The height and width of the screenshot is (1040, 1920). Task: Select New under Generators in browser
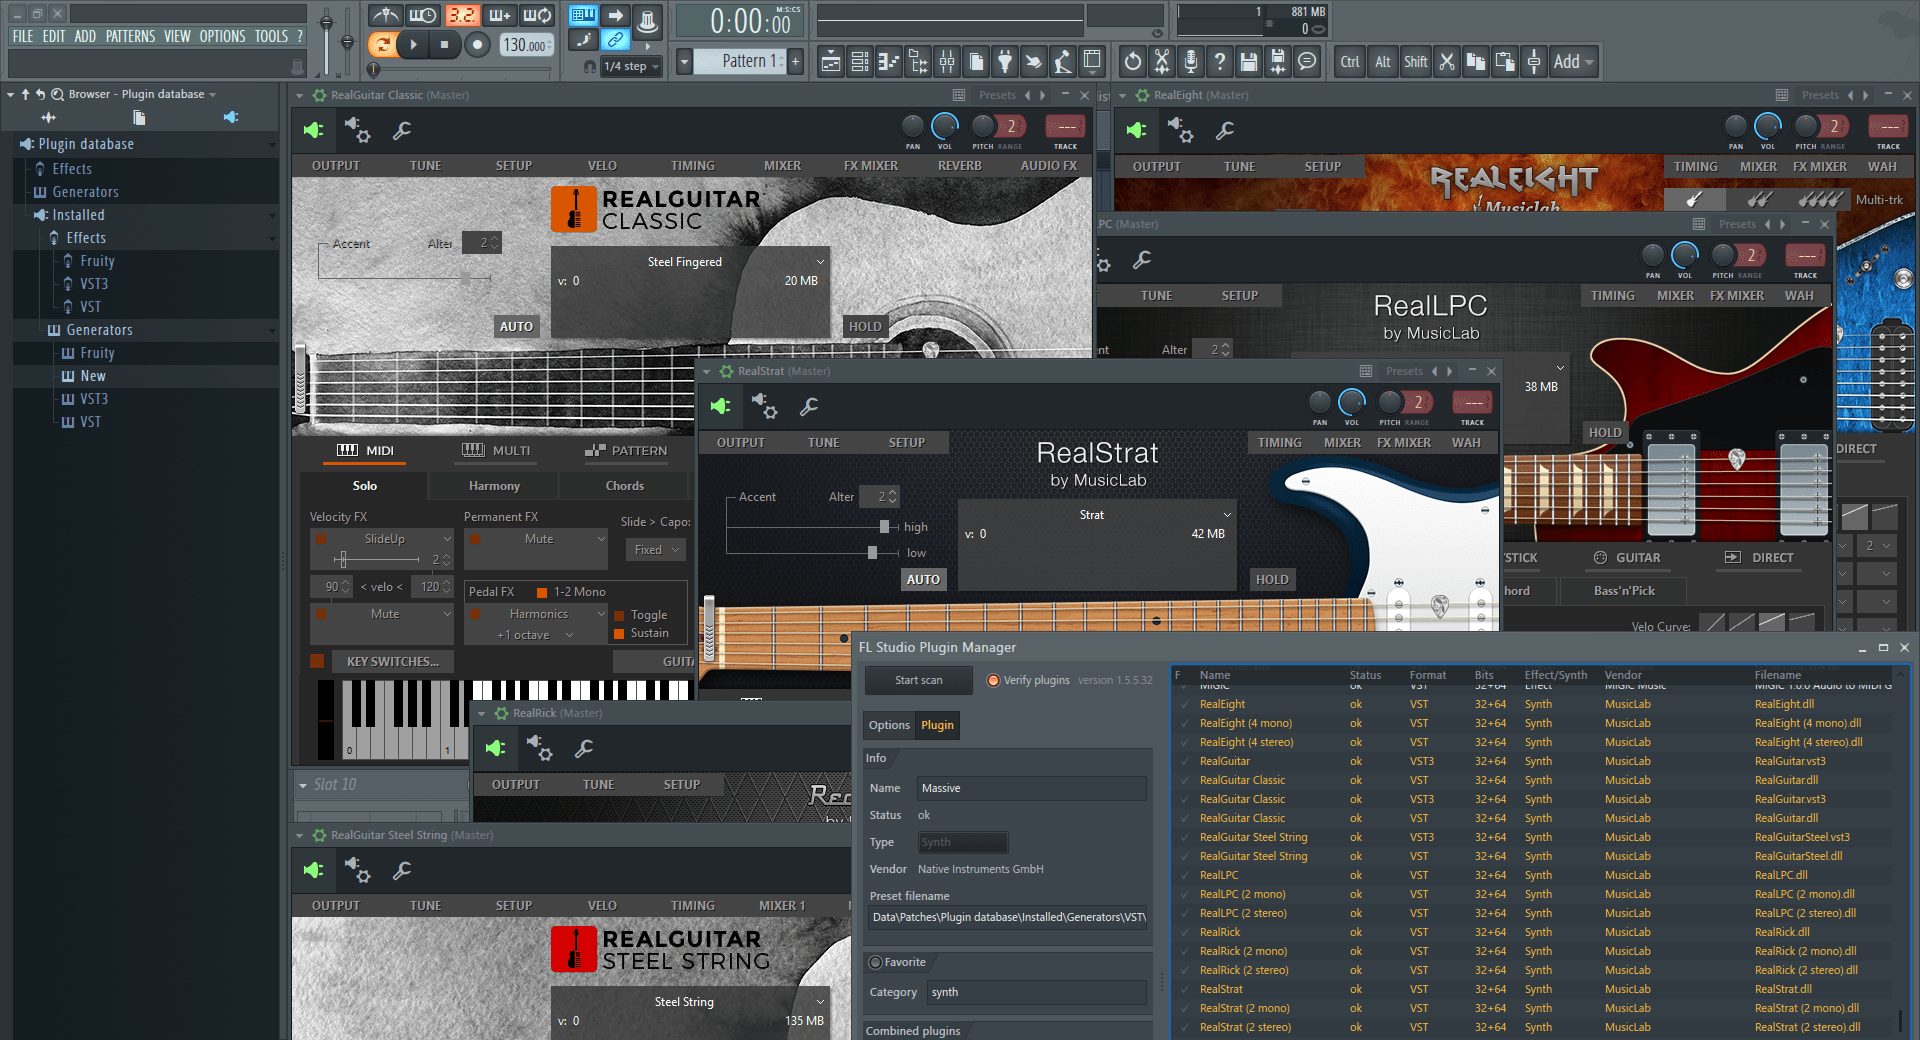93,376
